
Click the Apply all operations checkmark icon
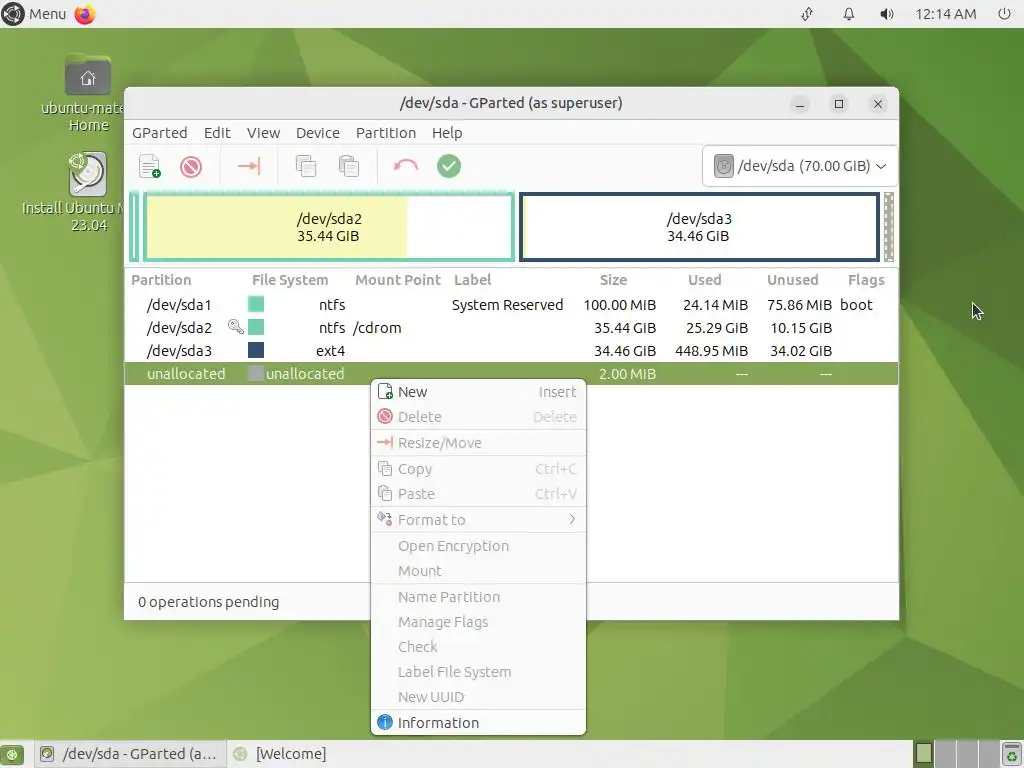[449, 166]
